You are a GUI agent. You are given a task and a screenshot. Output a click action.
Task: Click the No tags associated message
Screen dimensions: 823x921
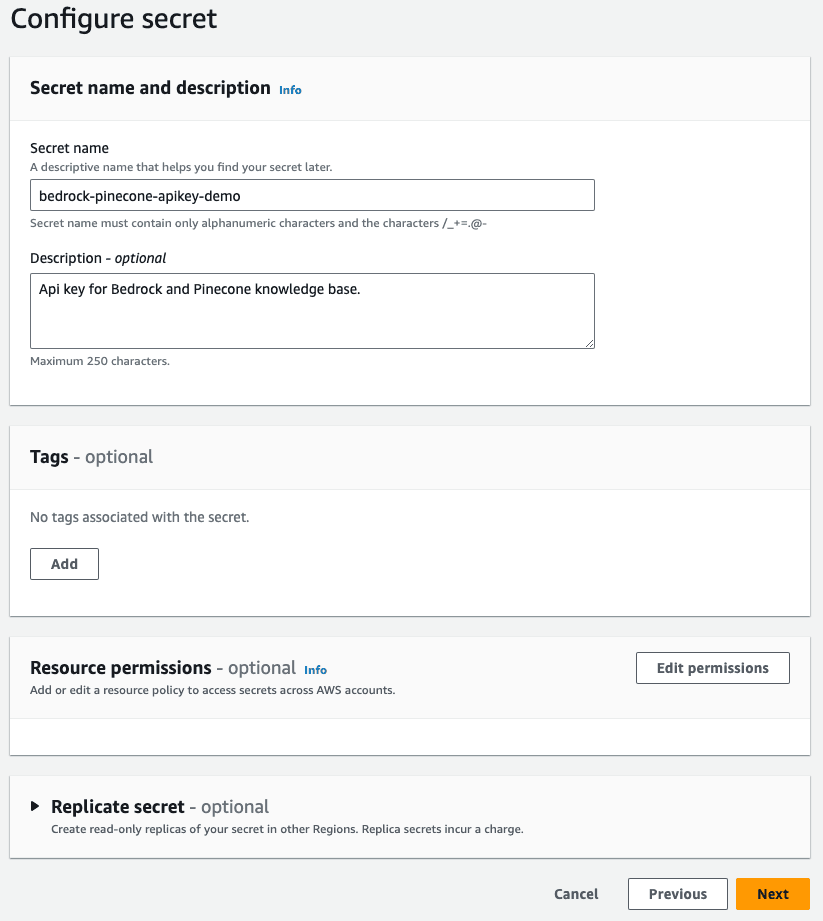tap(139, 518)
